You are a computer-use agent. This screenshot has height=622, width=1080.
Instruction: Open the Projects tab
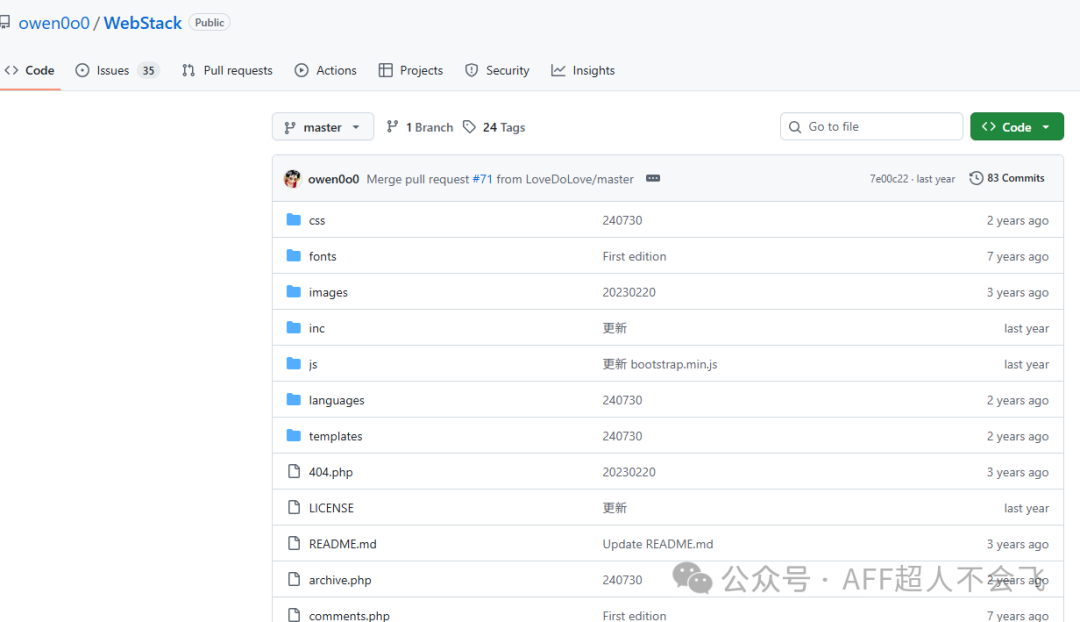(411, 70)
